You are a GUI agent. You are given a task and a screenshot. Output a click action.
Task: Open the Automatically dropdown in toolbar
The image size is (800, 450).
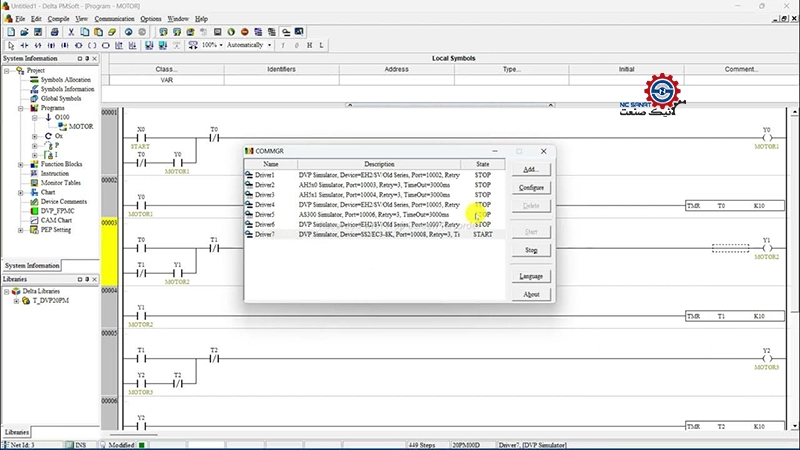[x=269, y=45]
